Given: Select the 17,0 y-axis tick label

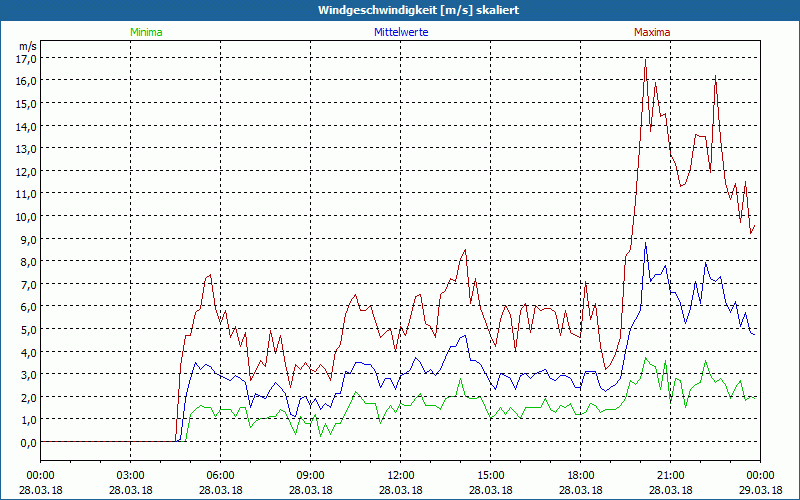Looking at the screenshot, I should [26, 58].
